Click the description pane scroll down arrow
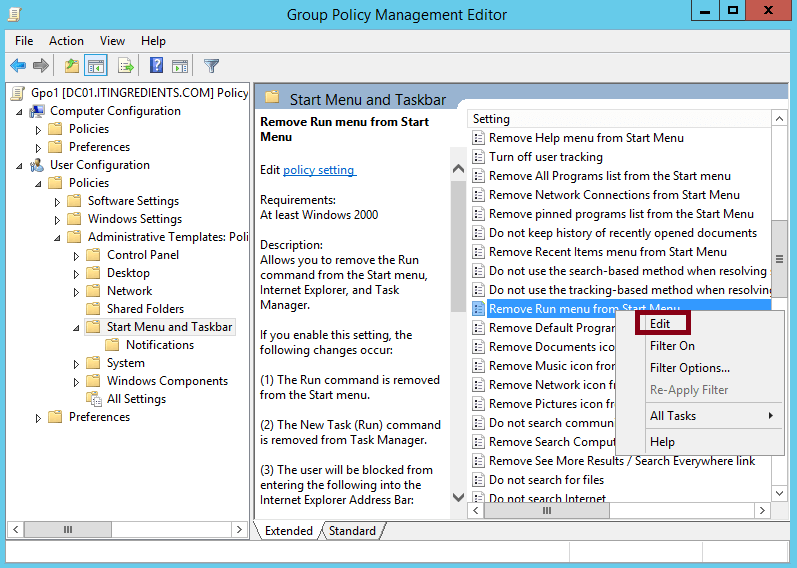Screen dimensions: 797x568 458,497
